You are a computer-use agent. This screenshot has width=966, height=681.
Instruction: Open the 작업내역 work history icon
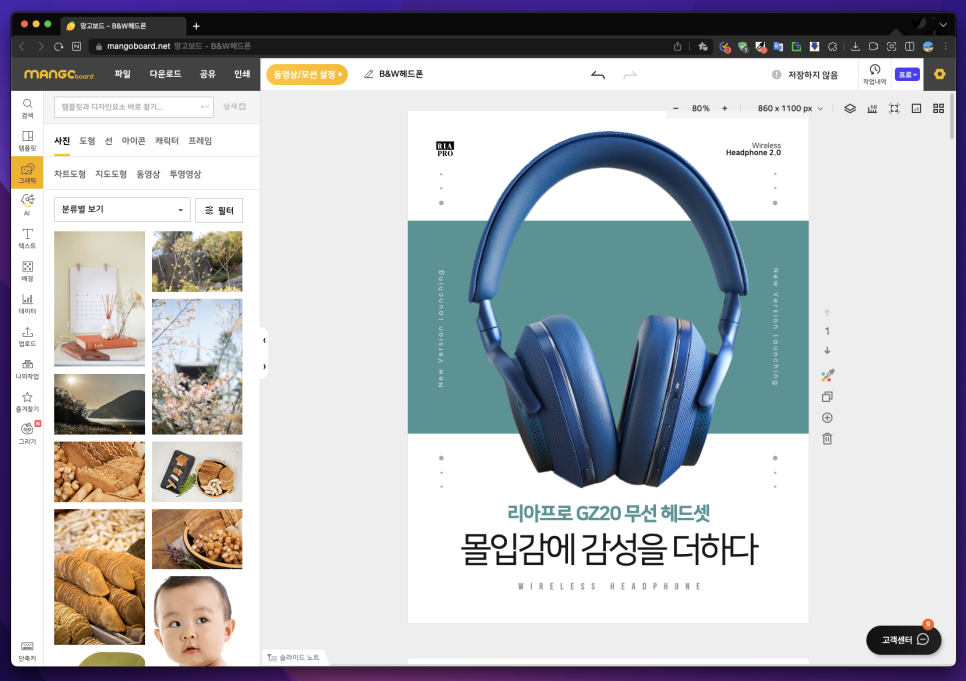874,74
